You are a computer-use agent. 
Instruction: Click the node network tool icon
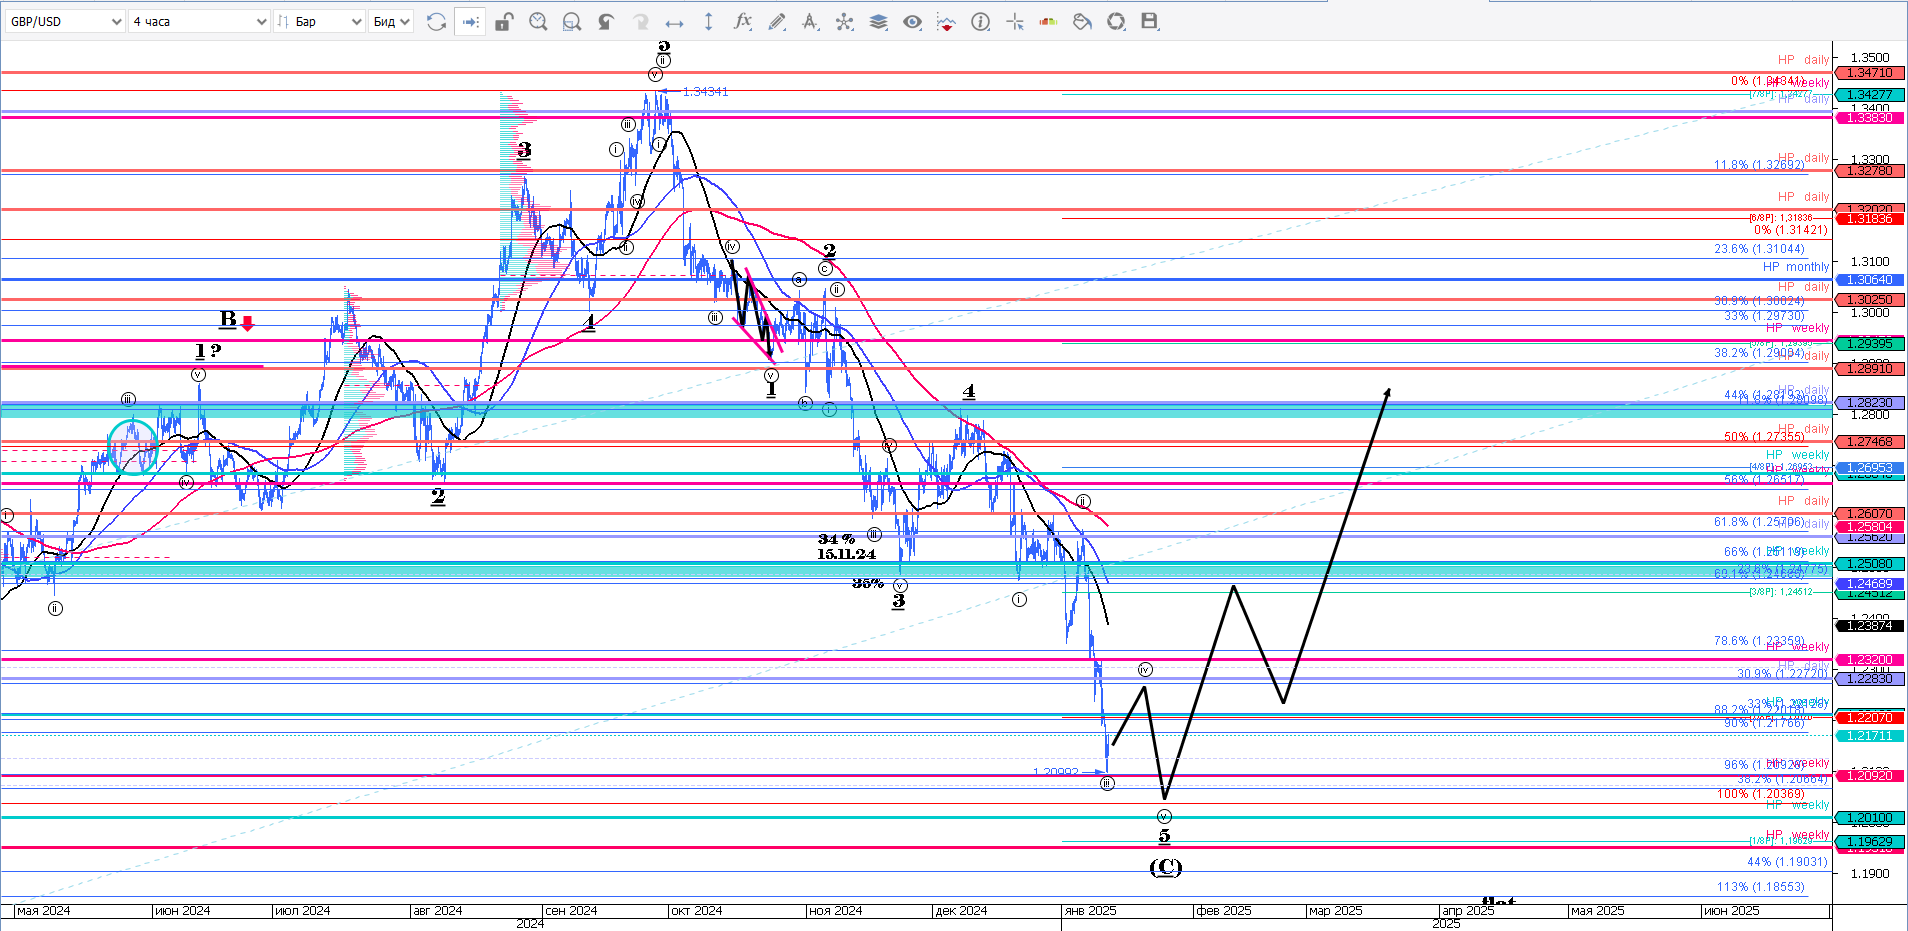(845, 21)
